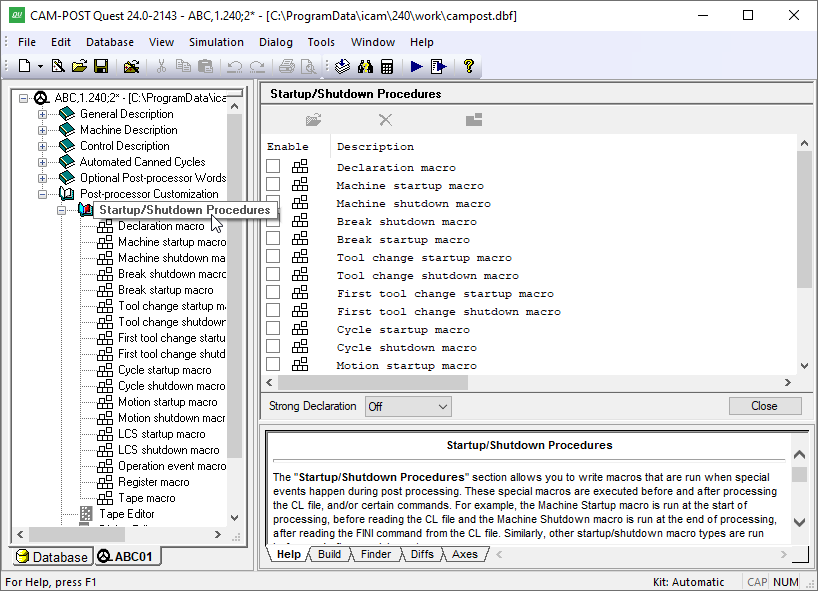The width and height of the screenshot is (818, 591).
Task: Collapse the Post-processor Customization node
Action: click(x=43, y=195)
